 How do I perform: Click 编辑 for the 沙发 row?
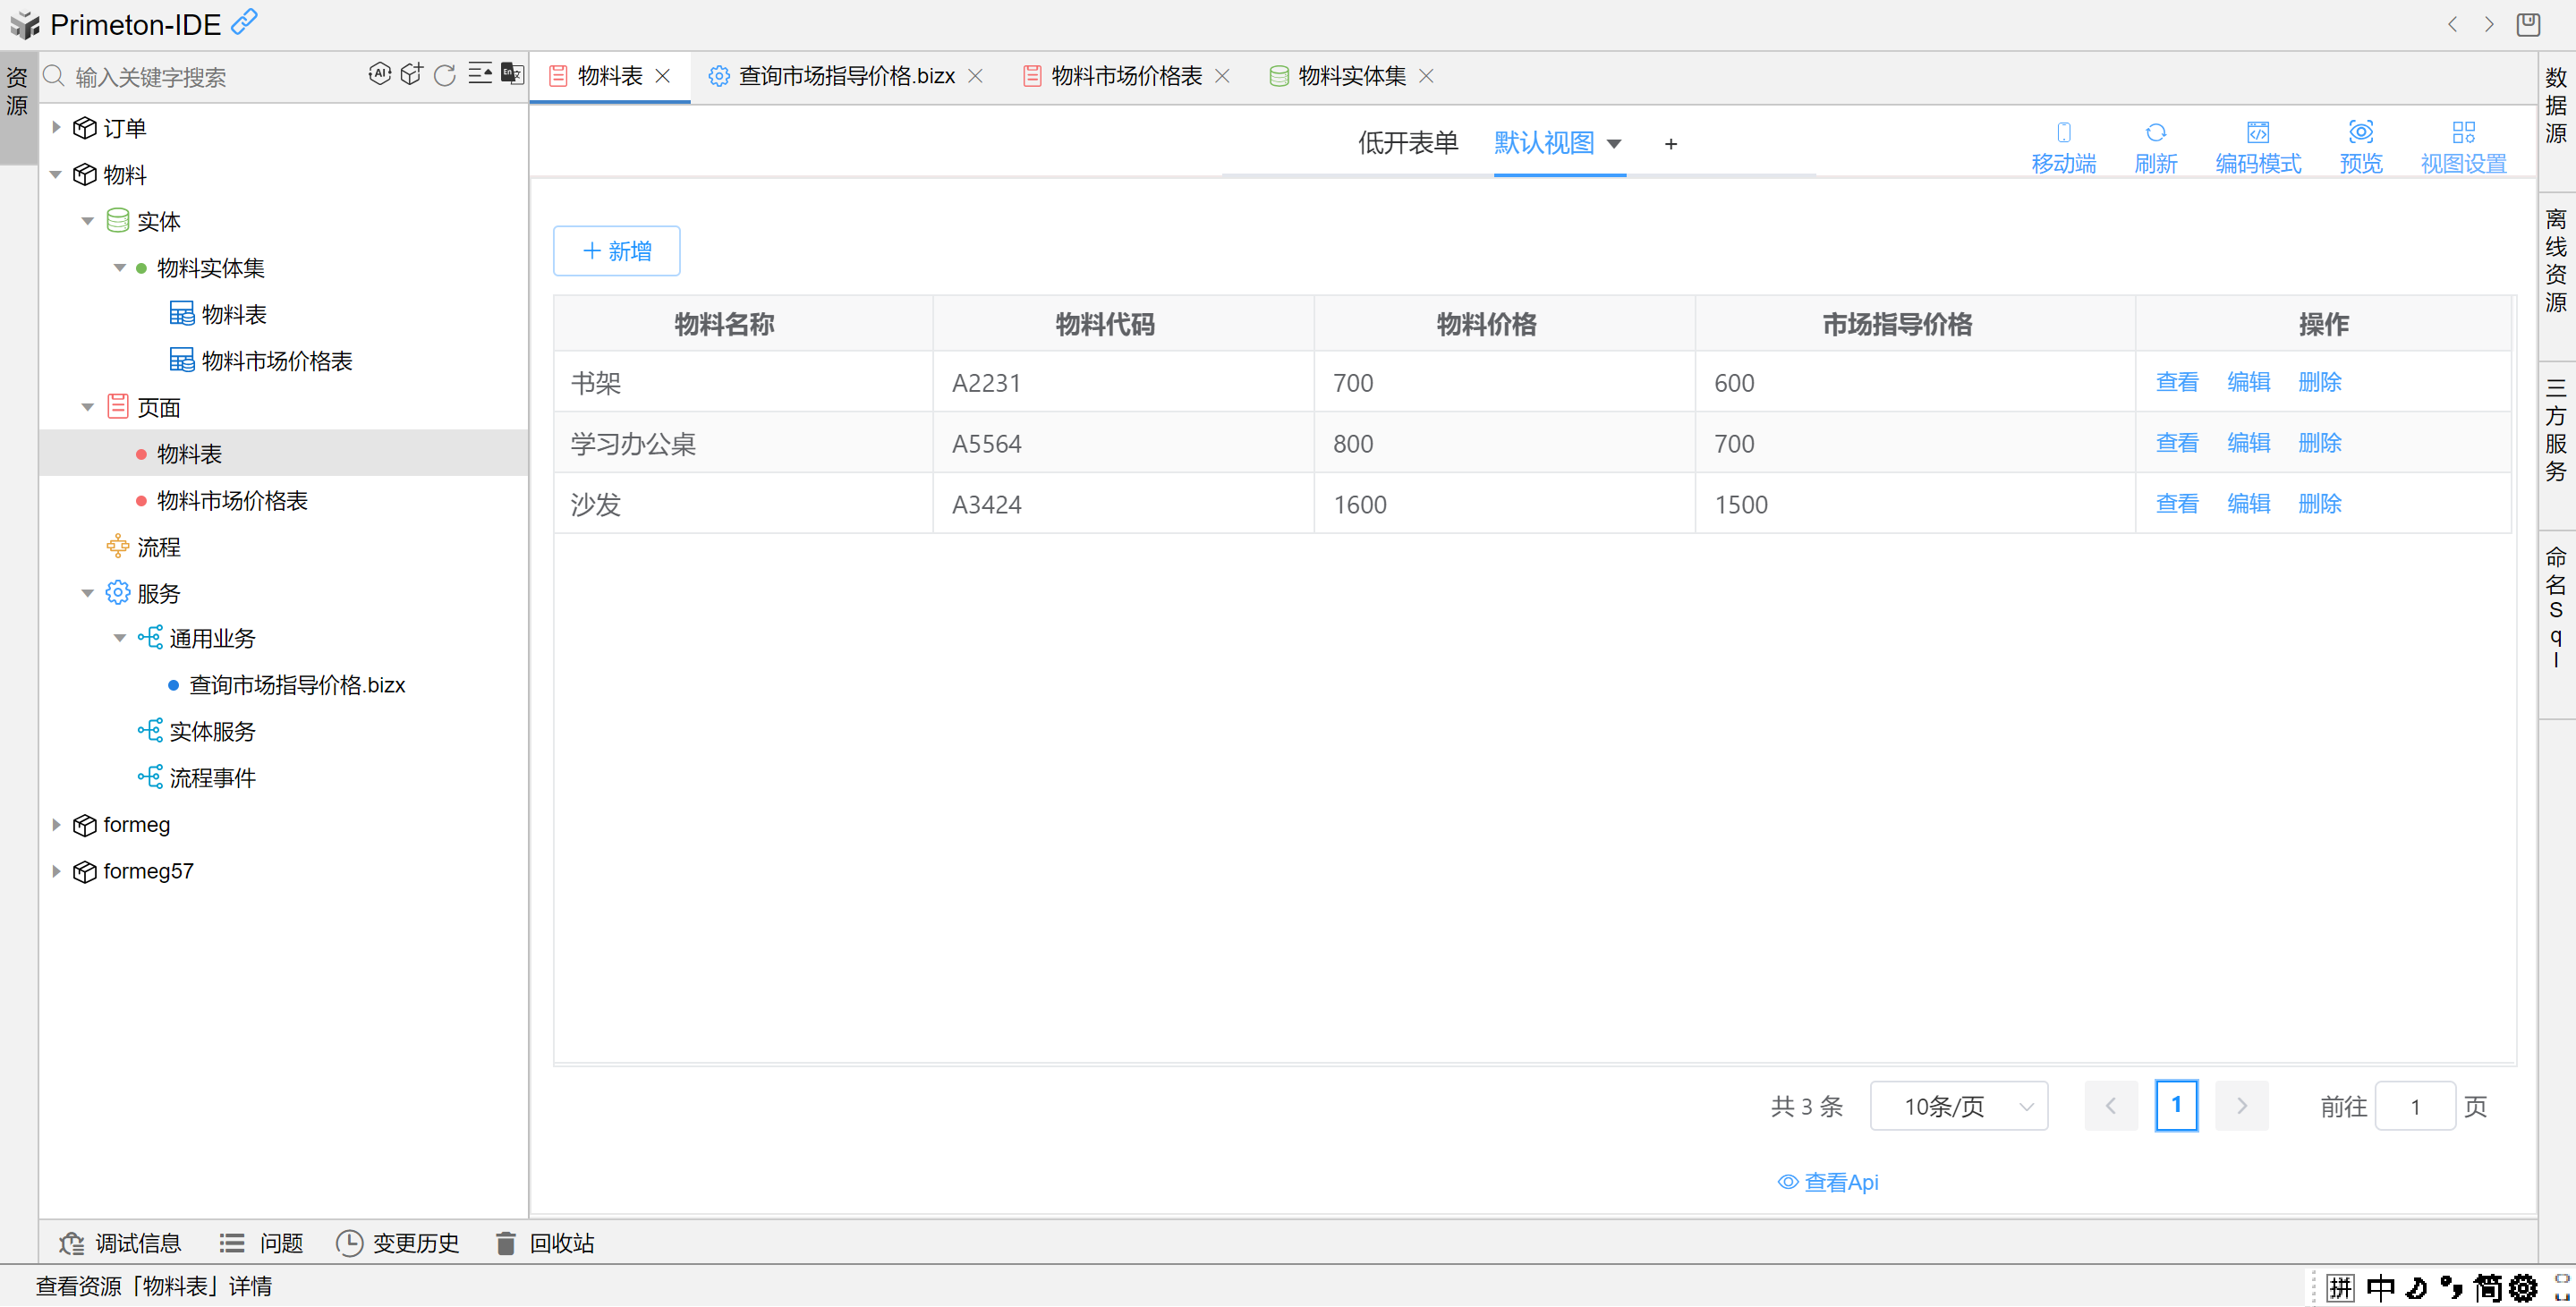[x=2248, y=504]
